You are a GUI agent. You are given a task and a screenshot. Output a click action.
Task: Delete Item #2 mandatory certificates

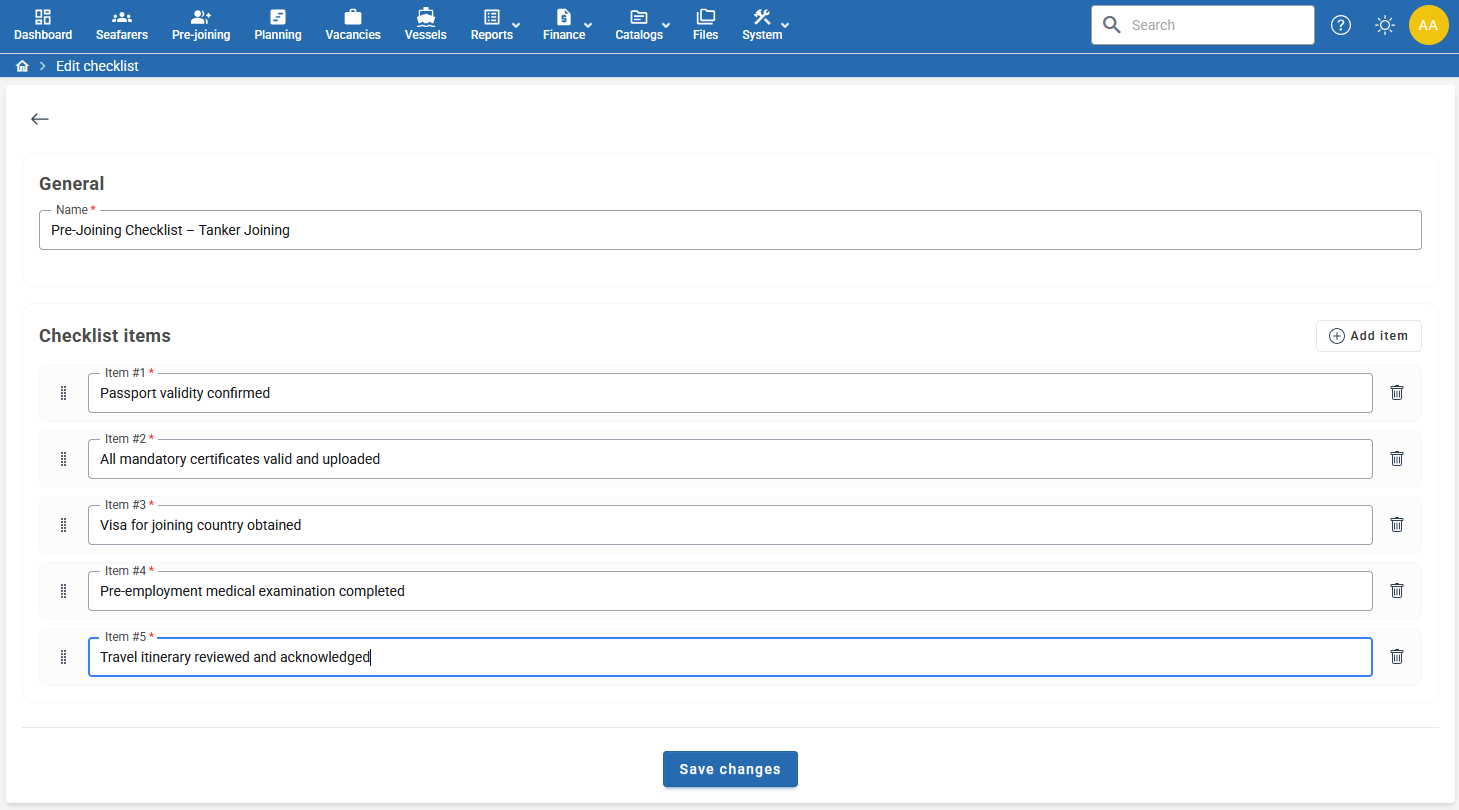point(1397,458)
